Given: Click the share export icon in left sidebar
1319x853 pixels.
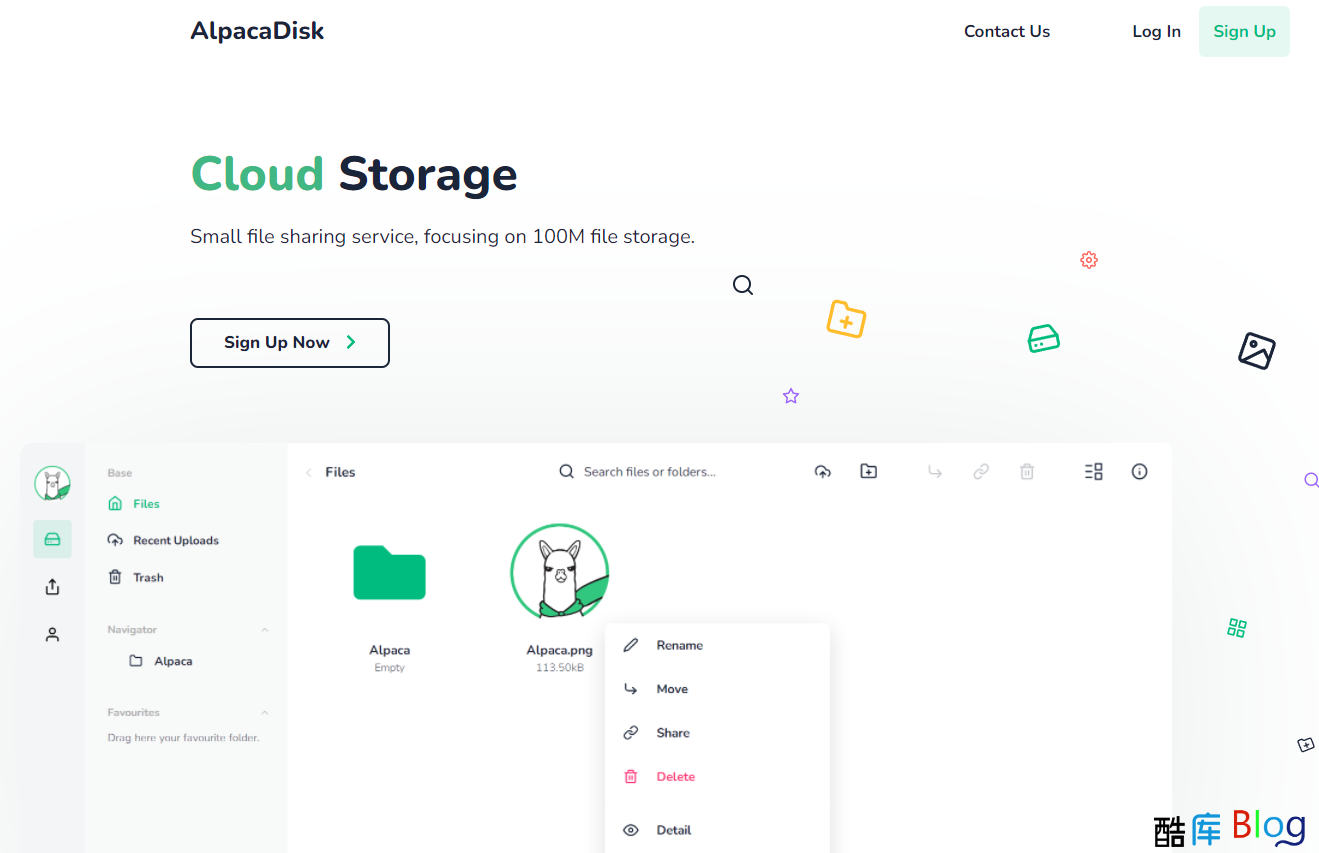Looking at the screenshot, I should pyautogui.click(x=52, y=587).
